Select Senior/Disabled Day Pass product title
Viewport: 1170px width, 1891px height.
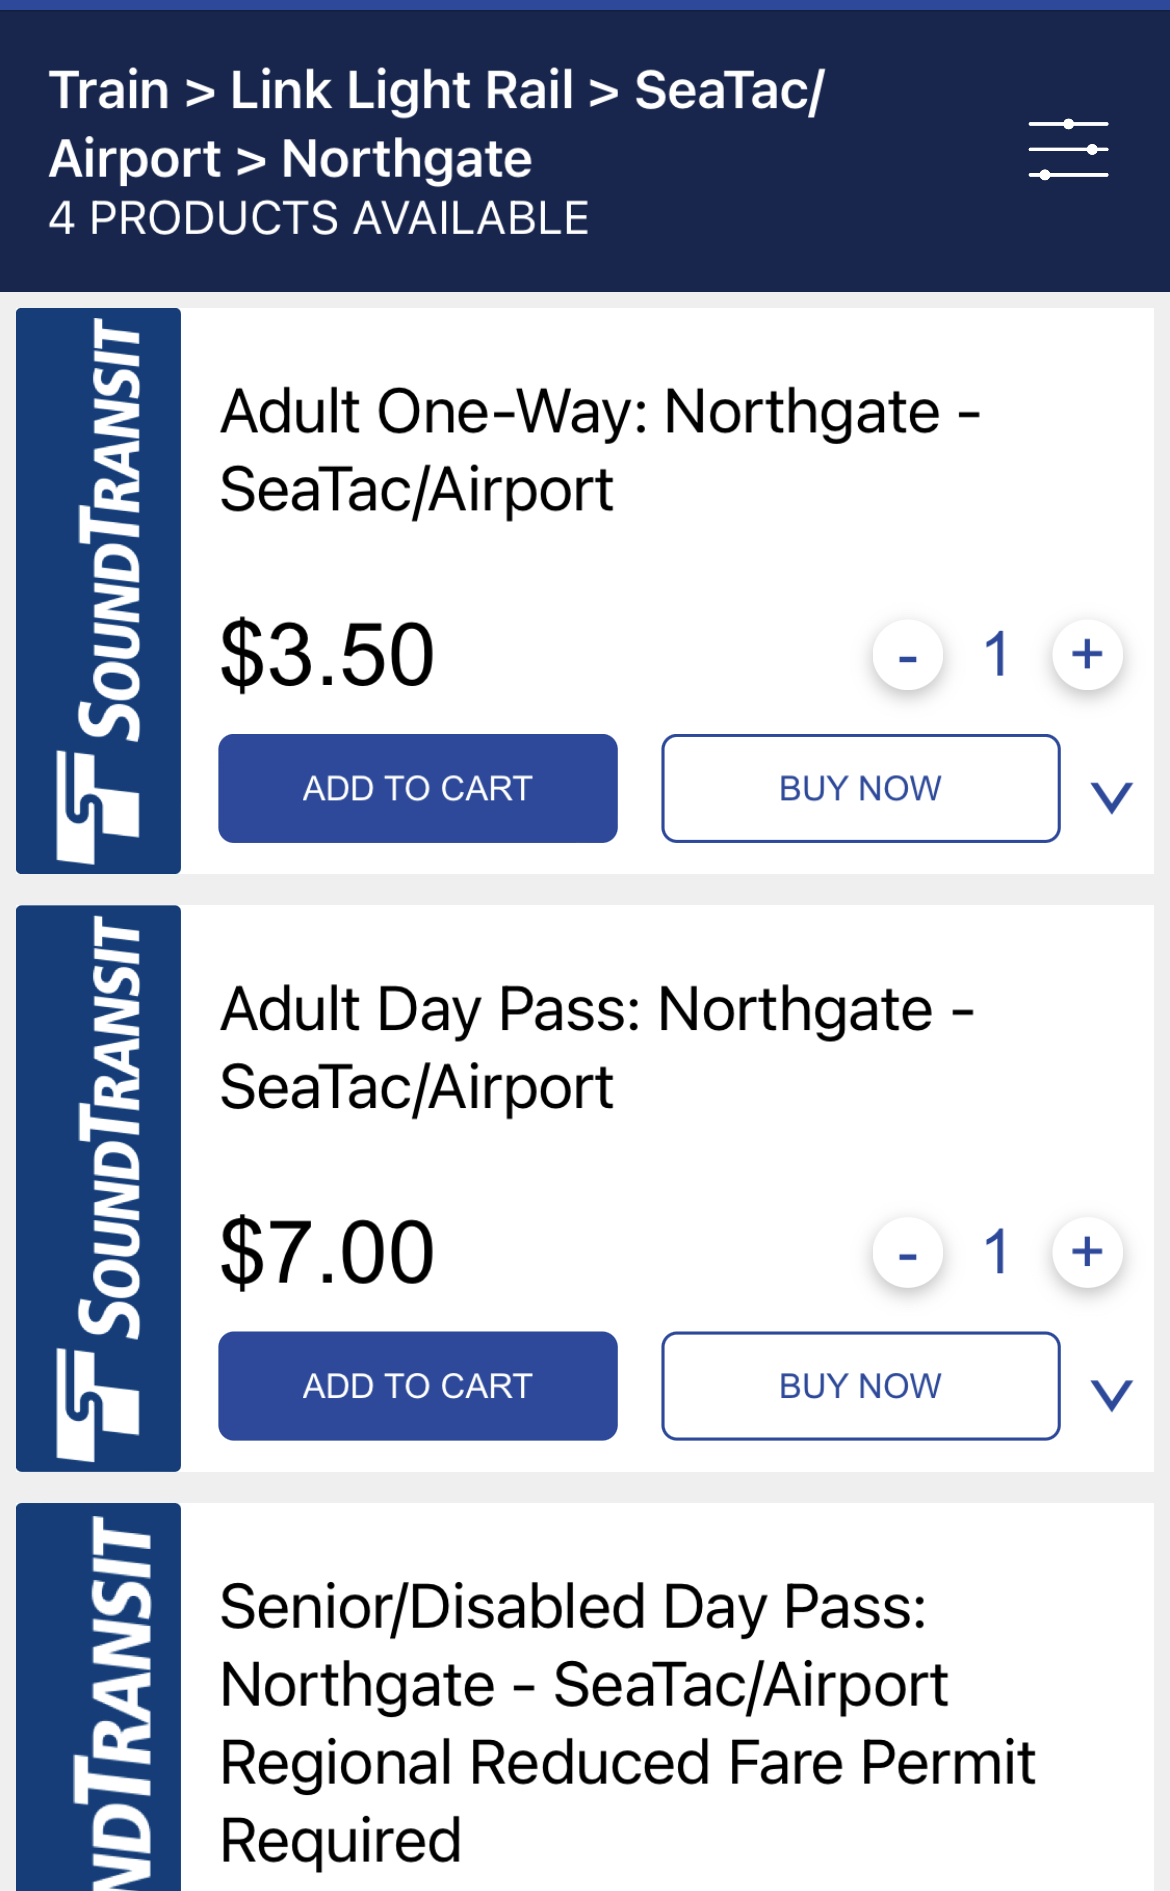point(627,1722)
